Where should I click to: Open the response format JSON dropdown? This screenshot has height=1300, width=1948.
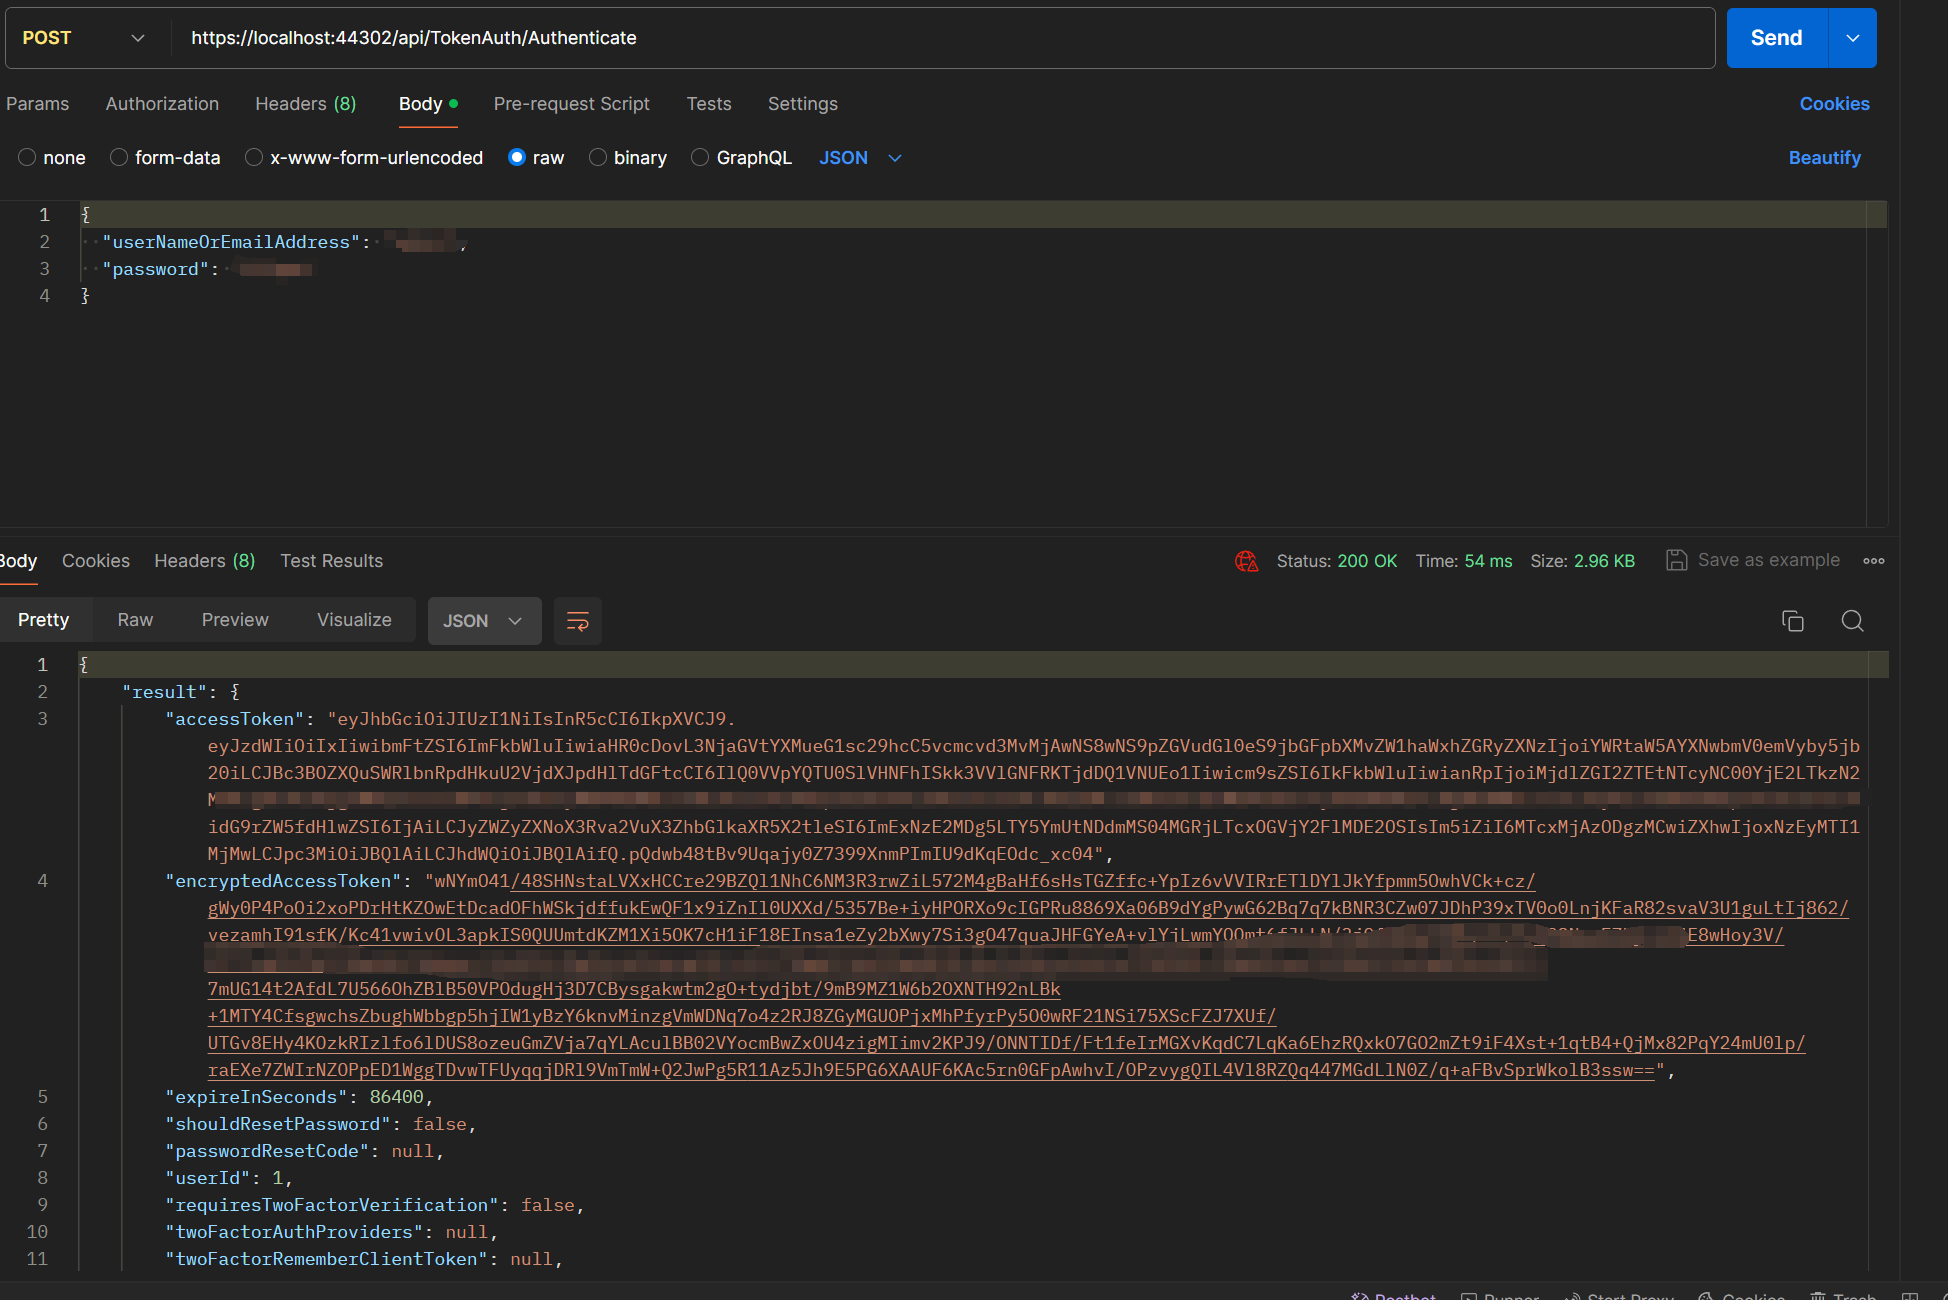484,621
